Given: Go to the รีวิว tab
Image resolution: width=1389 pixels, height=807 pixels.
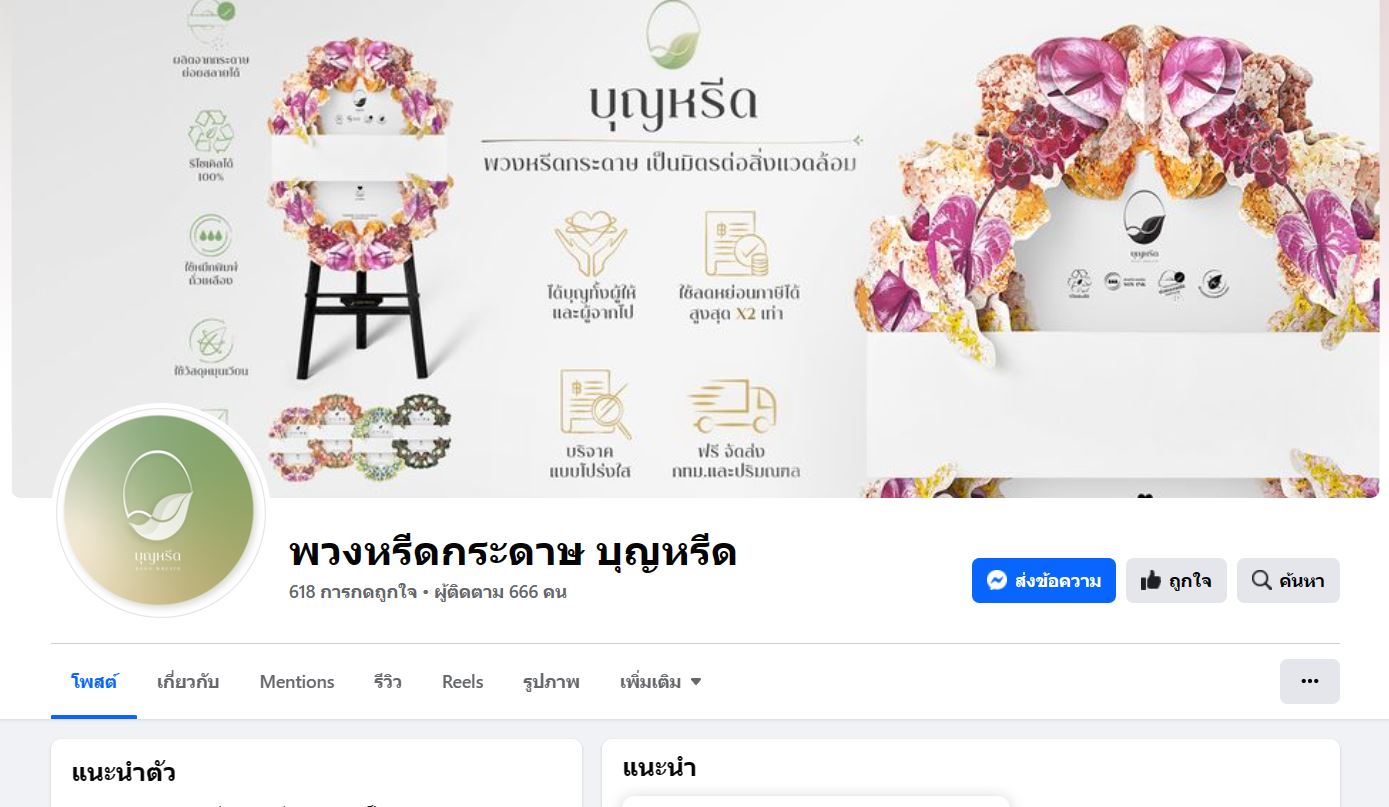Looking at the screenshot, I should (388, 682).
